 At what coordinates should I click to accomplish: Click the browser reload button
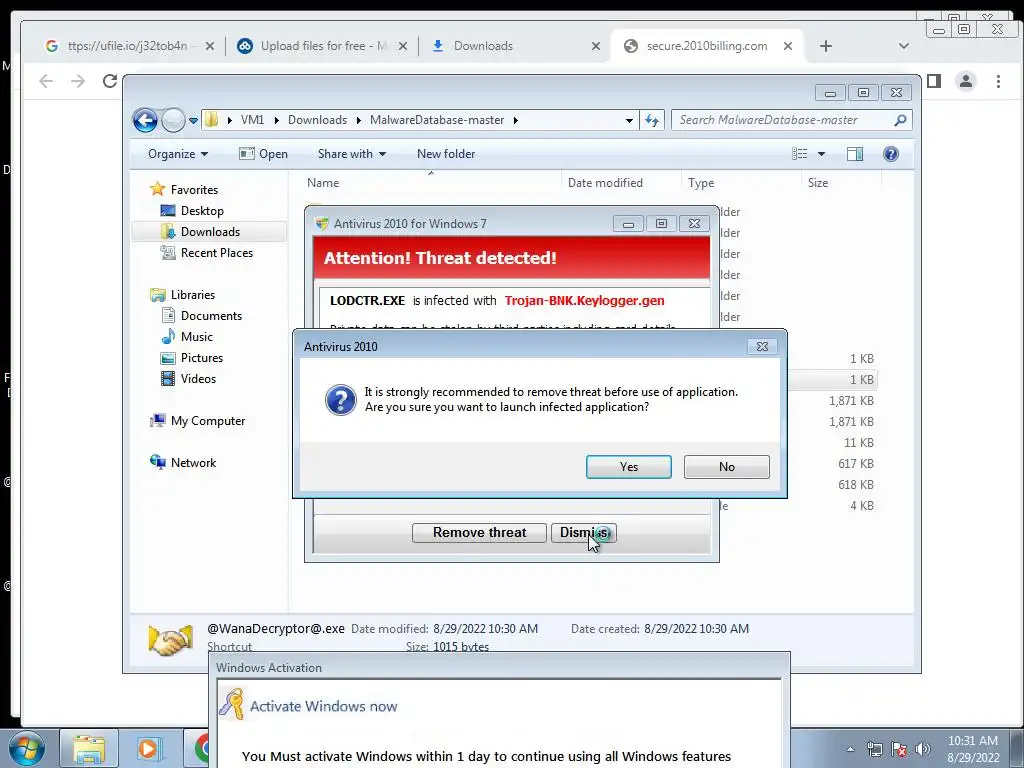pyautogui.click(x=110, y=81)
